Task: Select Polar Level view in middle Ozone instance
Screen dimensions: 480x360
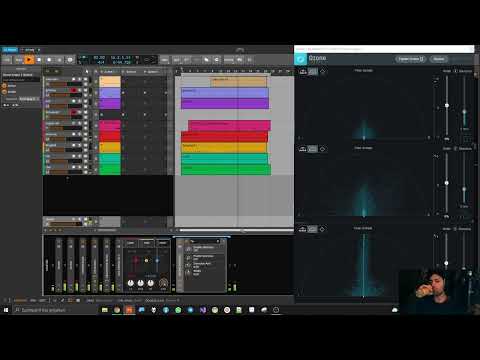Action: (313, 149)
